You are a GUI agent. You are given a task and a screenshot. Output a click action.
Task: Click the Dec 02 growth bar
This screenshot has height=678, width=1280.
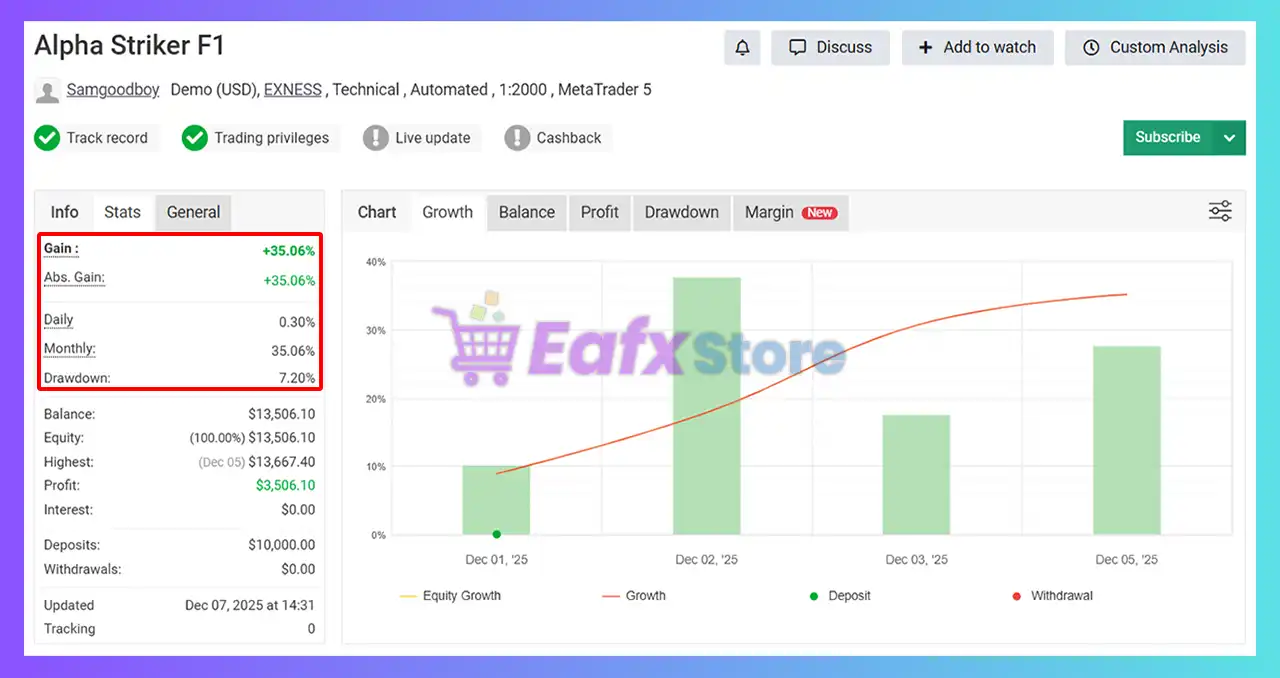[706, 405]
